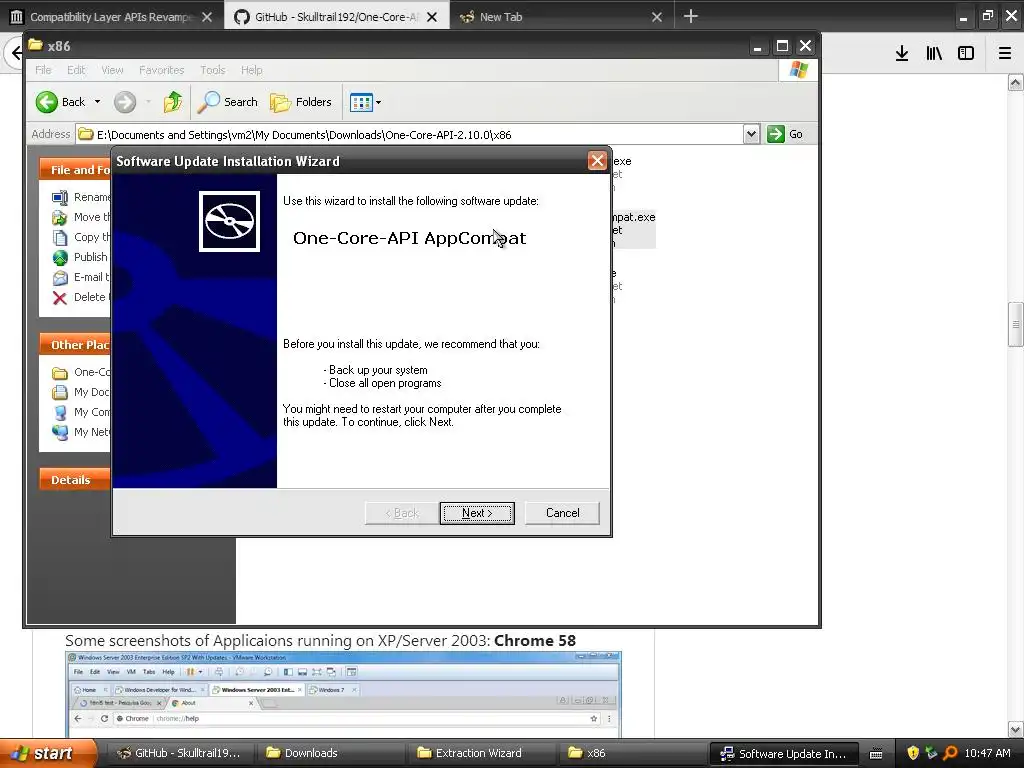
Task: Switch to the Compatibility Layer APIs browser tab
Action: pyautogui.click(x=111, y=17)
